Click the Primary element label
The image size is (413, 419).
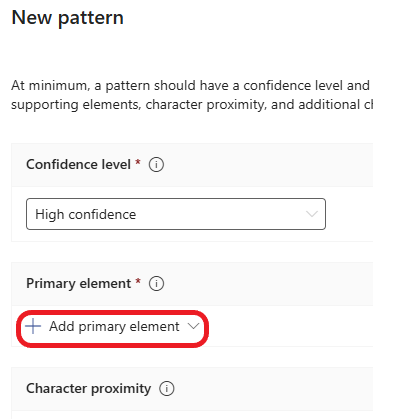pos(78,284)
